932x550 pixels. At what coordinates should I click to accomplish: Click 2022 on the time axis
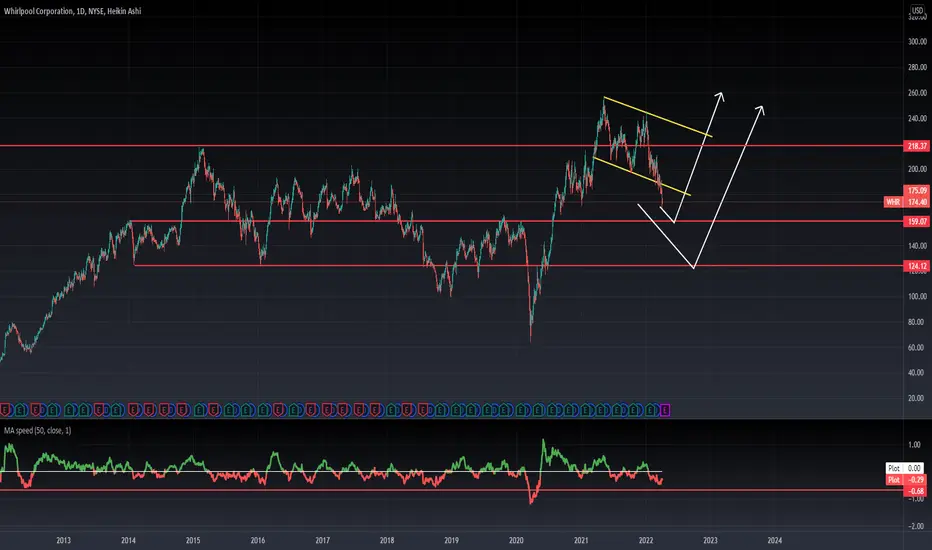pyautogui.click(x=646, y=540)
